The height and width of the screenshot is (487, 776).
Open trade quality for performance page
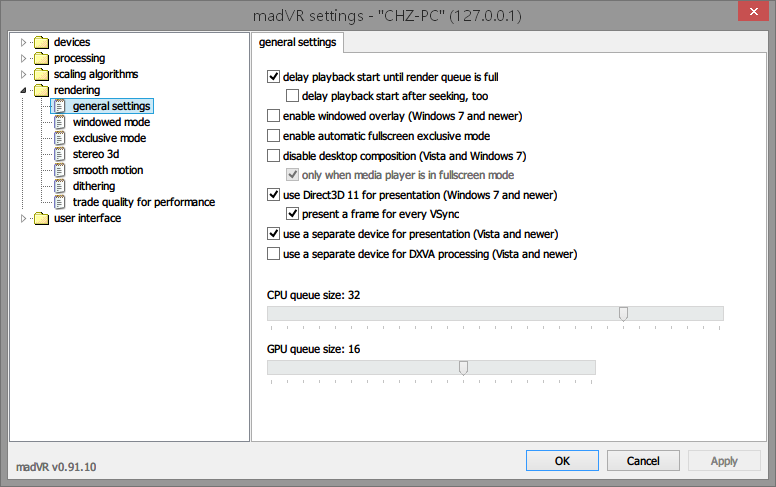pyautogui.click(x=143, y=202)
